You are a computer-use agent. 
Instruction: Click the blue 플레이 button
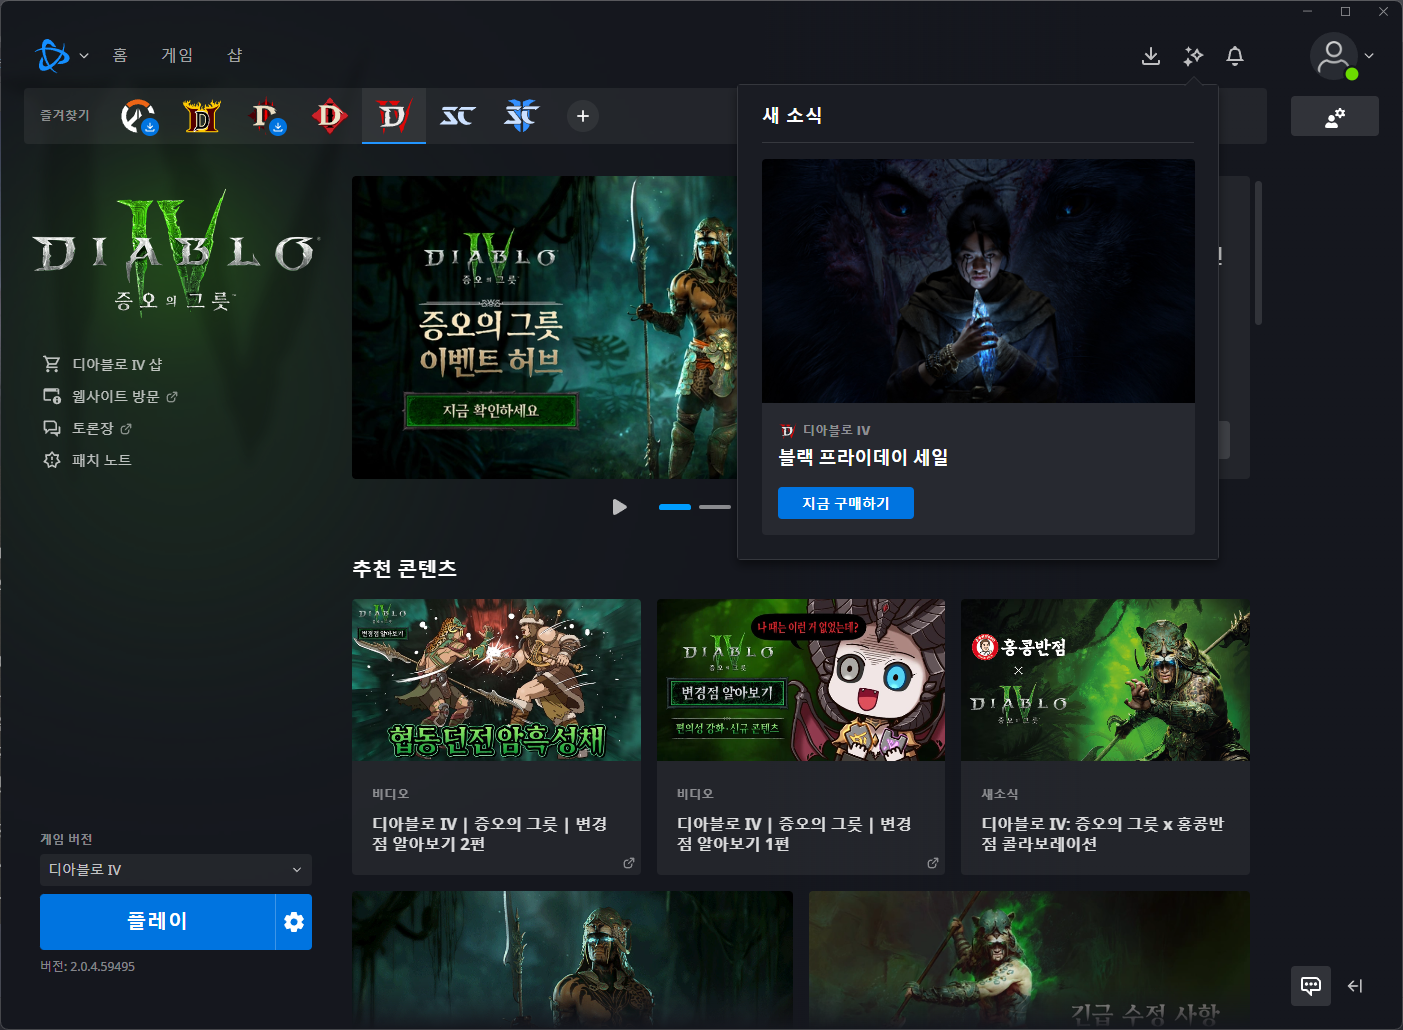[157, 921]
